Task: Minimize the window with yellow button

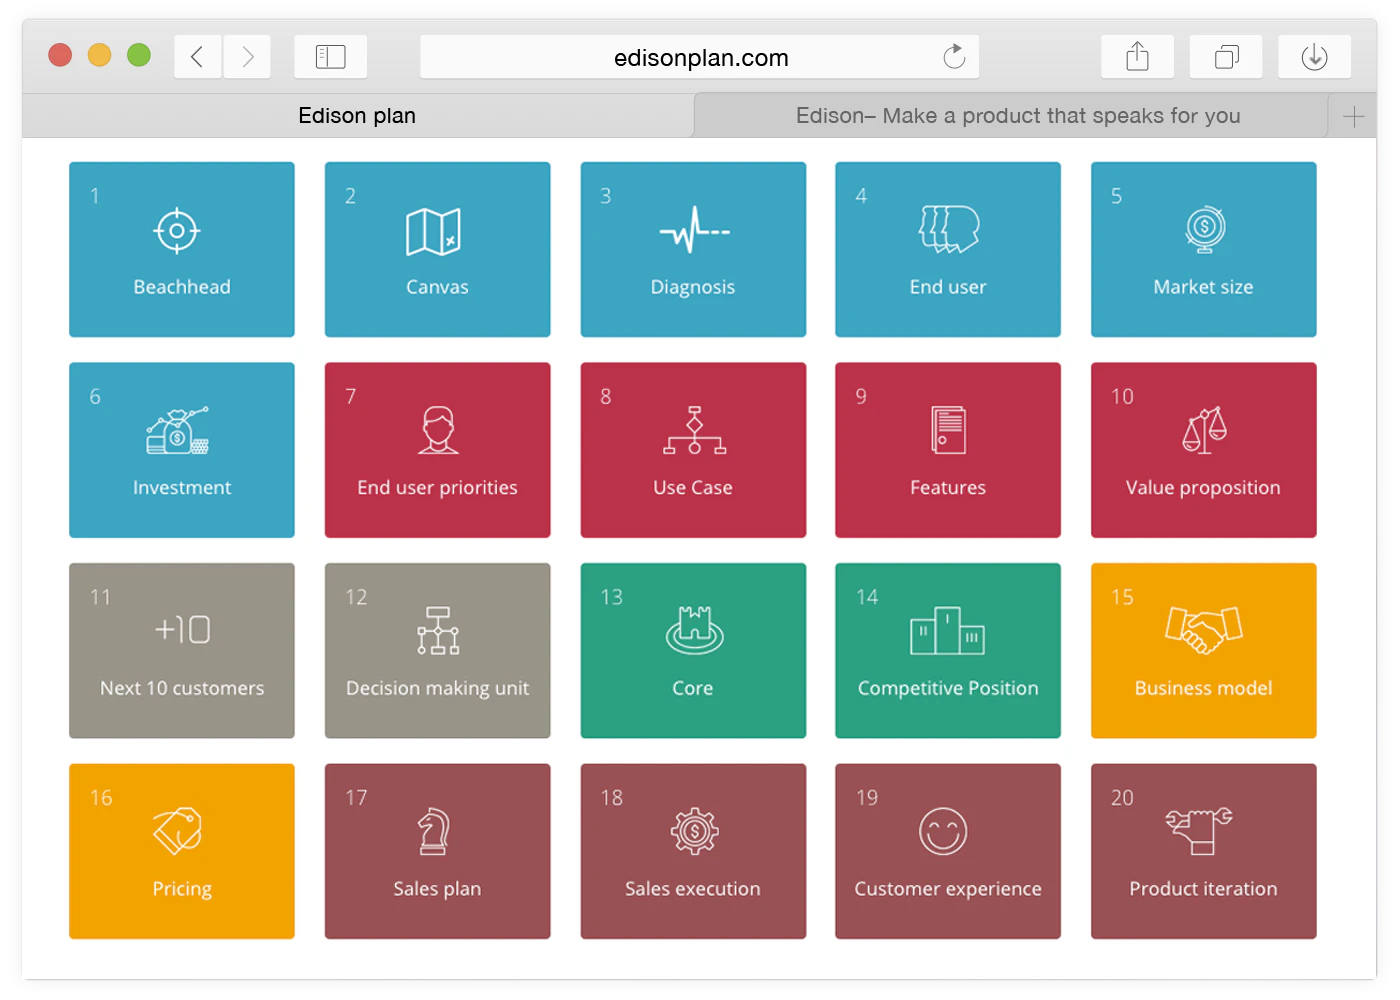Action: click(x=99, y=55)
